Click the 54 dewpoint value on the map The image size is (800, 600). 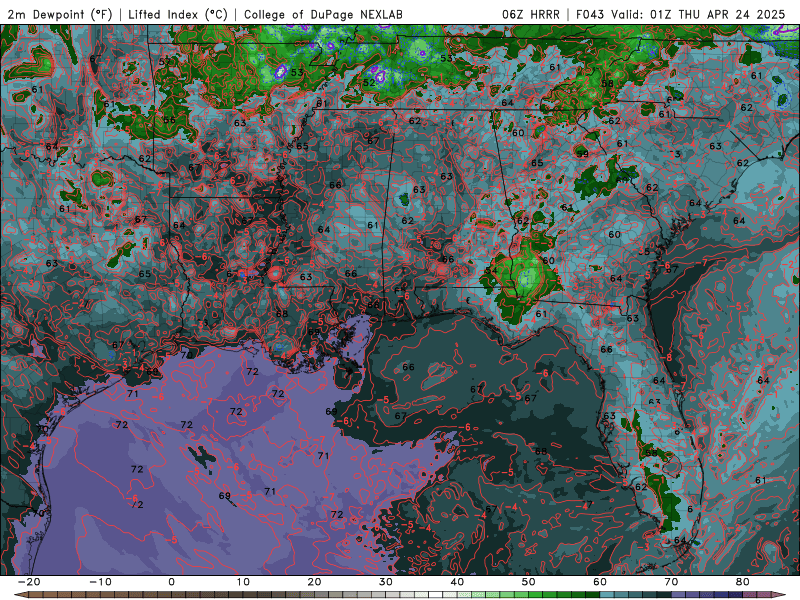tap(491, 270)
